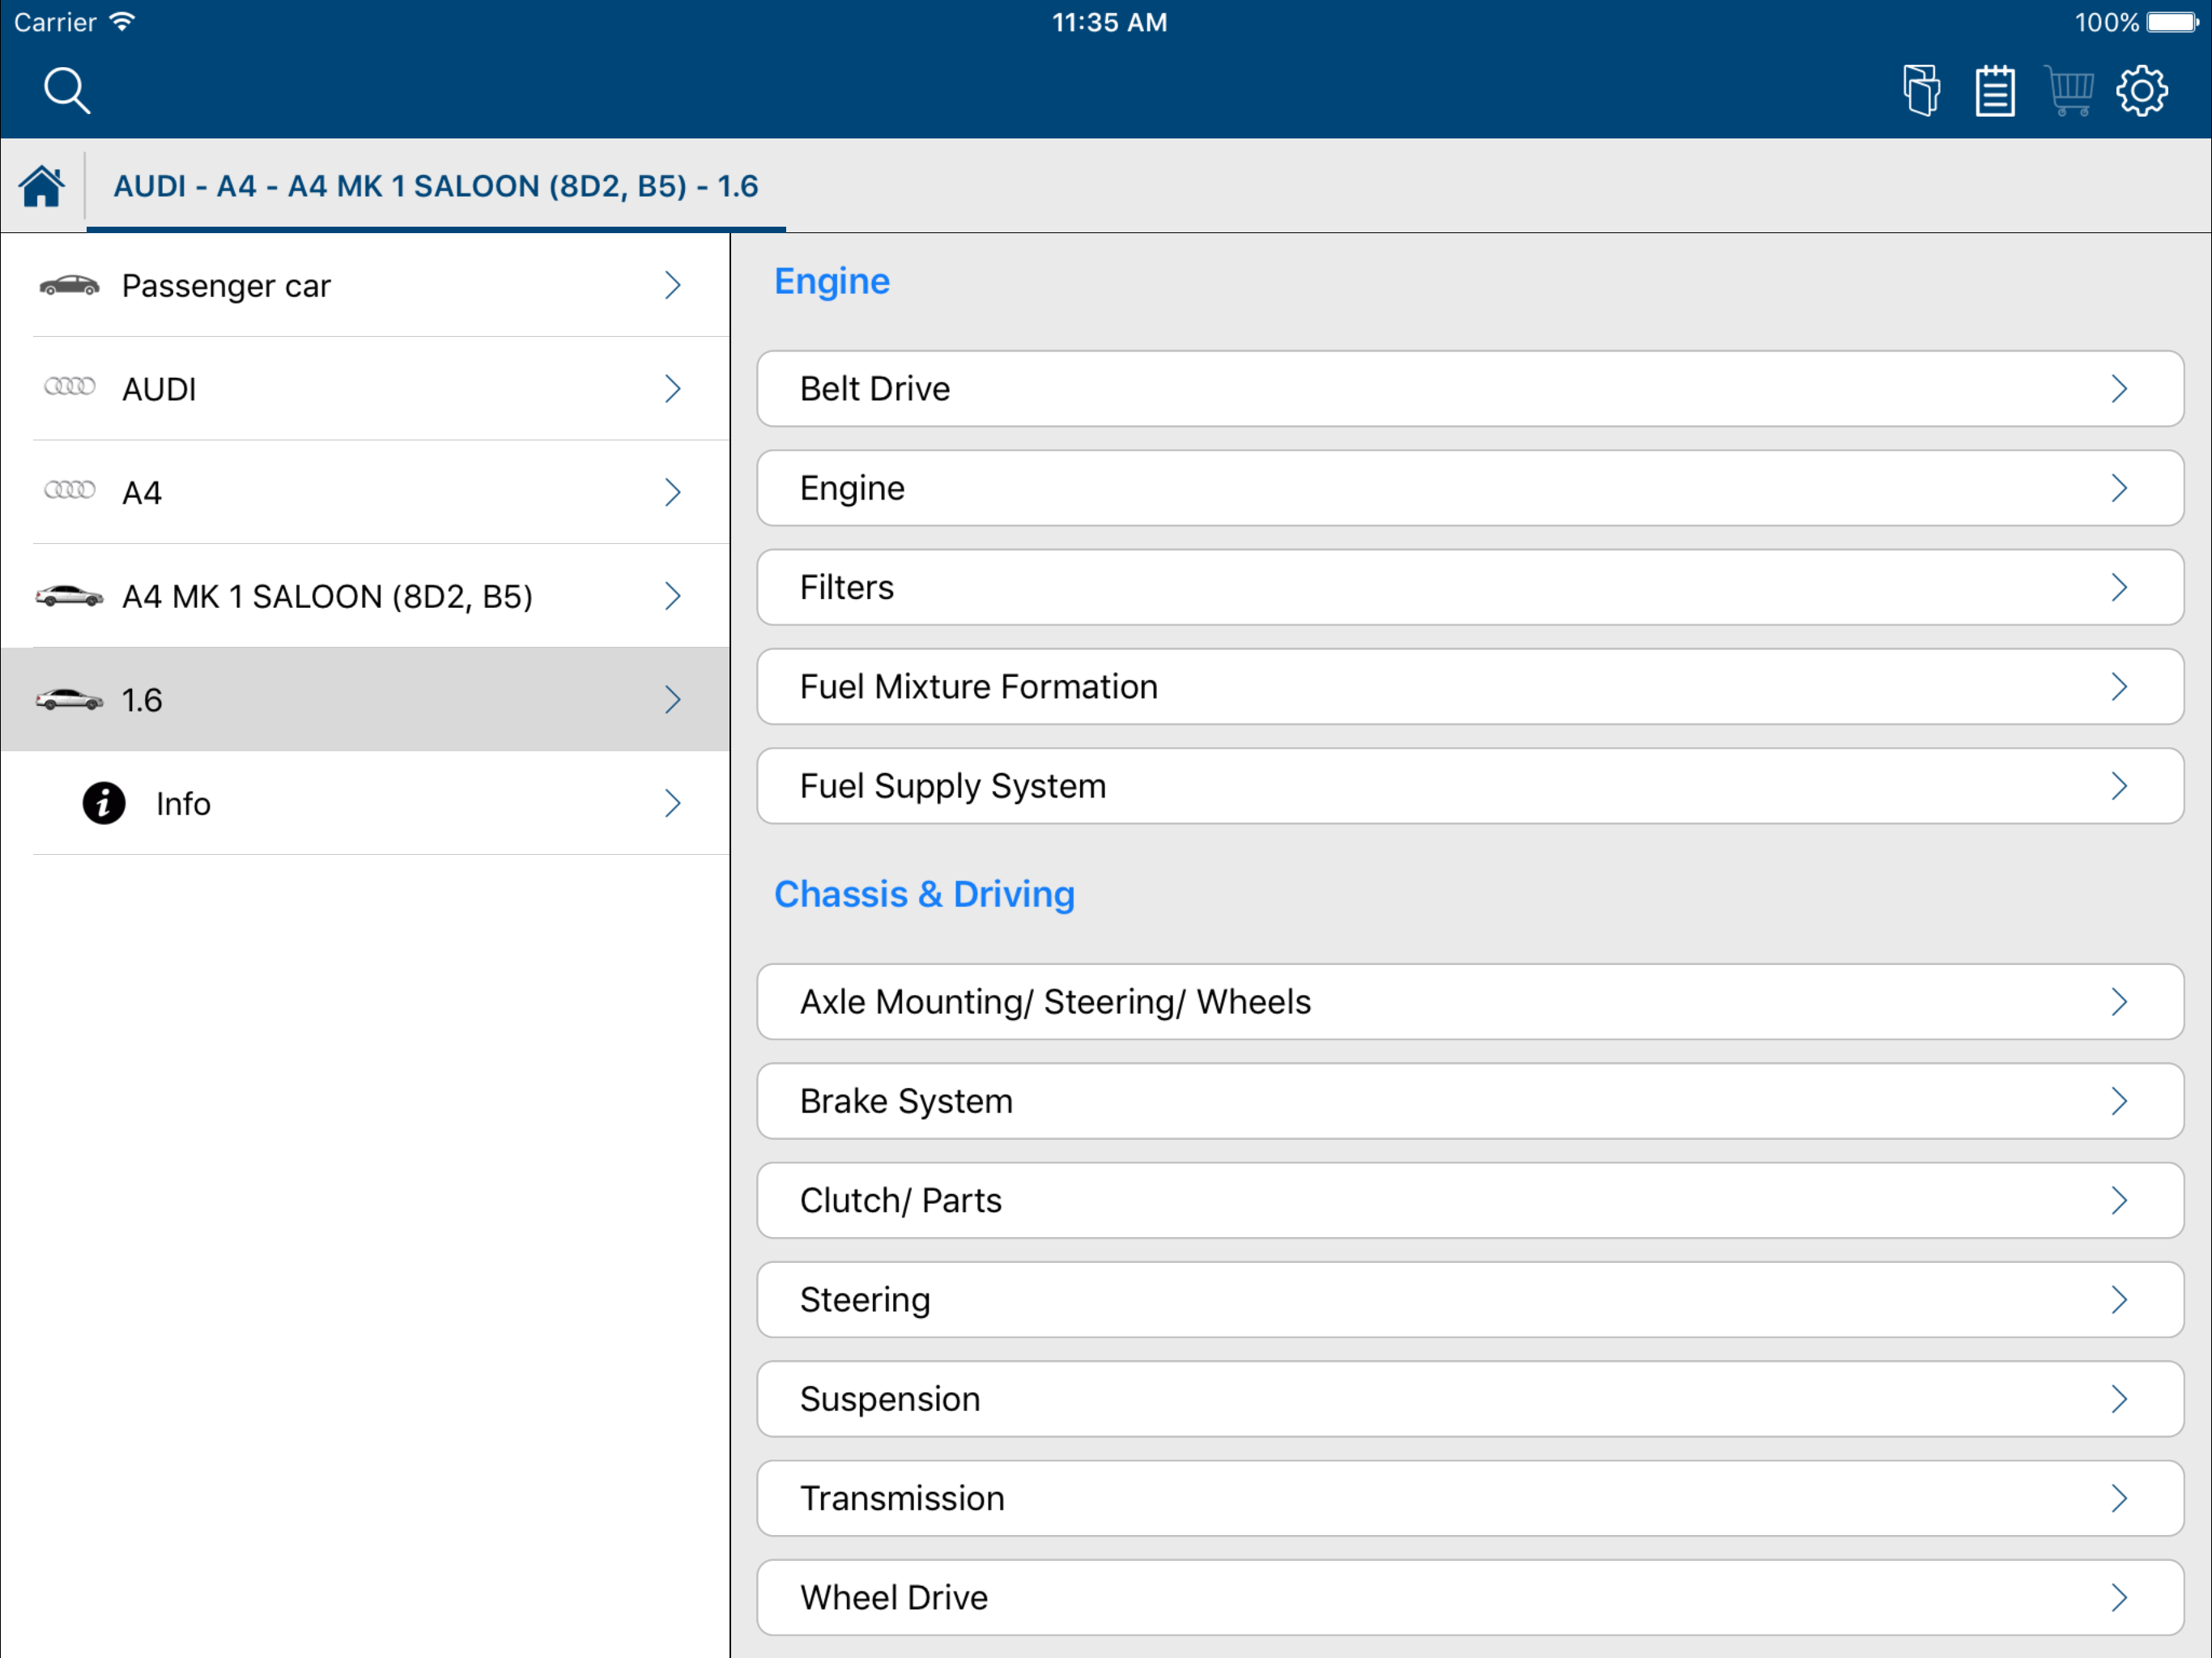Expand the 1.6 row chevron
Screen dimensions: 2212x1658
click(673, 699)
